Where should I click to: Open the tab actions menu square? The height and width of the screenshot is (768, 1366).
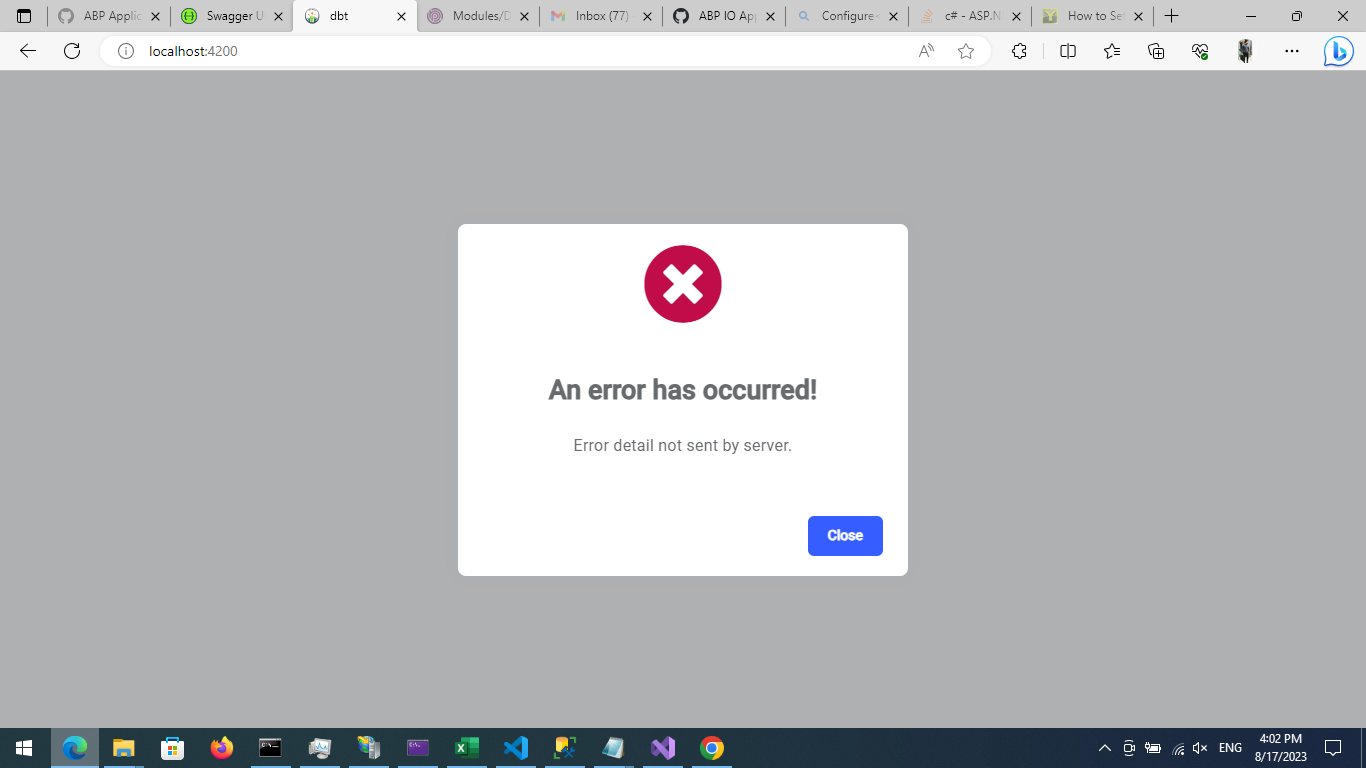point(23,16)
